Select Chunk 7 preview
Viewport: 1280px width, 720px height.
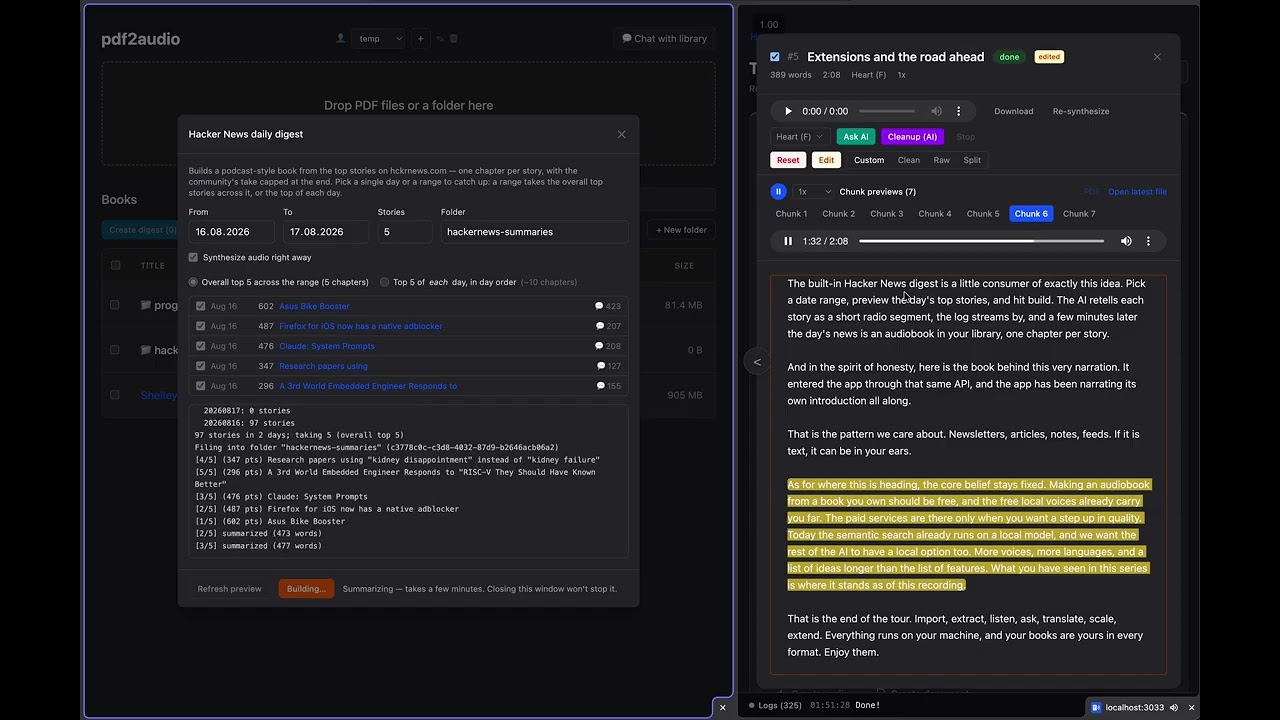coord(1079,214)
